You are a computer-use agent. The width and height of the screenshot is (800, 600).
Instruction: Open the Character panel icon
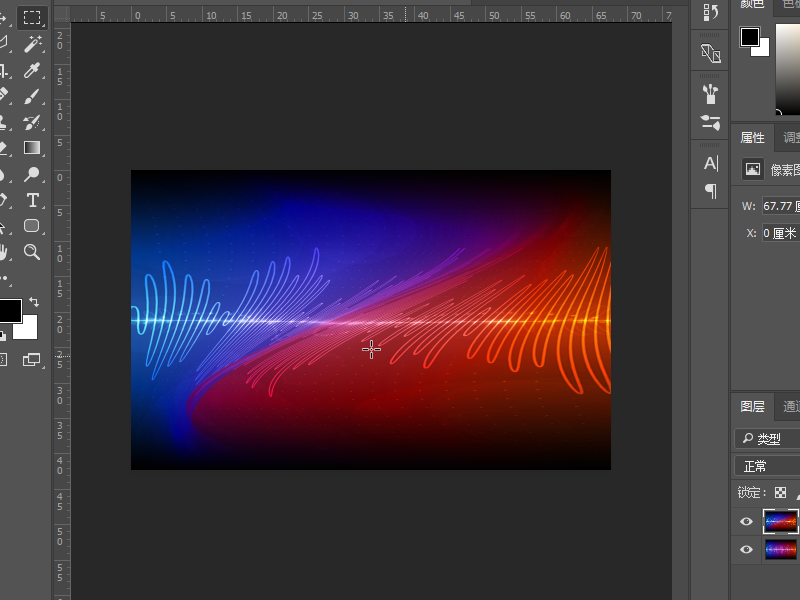[x=711, y=163]
